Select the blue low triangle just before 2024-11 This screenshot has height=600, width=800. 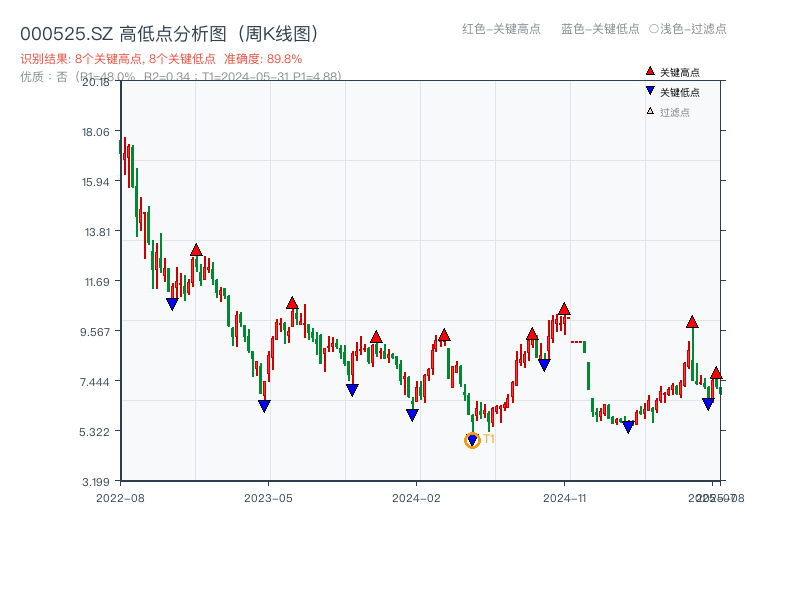pyautogui.click(x=544, y=365)
